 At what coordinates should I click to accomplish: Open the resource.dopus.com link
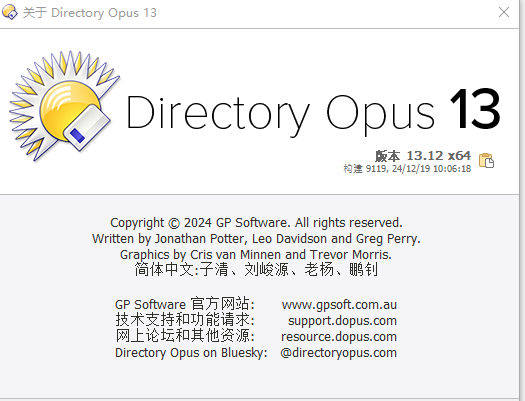(x=339, y=337)
